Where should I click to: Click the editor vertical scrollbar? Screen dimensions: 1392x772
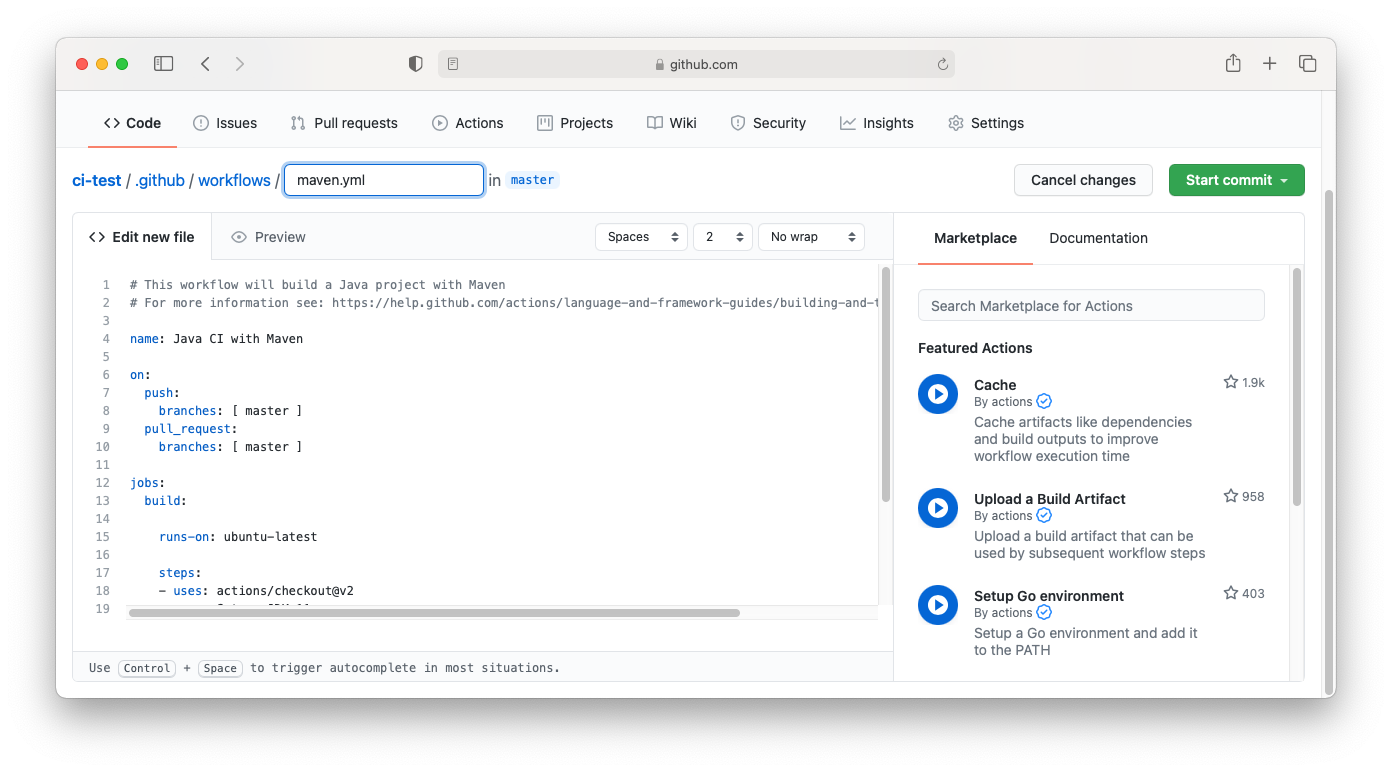pos(886,384)
